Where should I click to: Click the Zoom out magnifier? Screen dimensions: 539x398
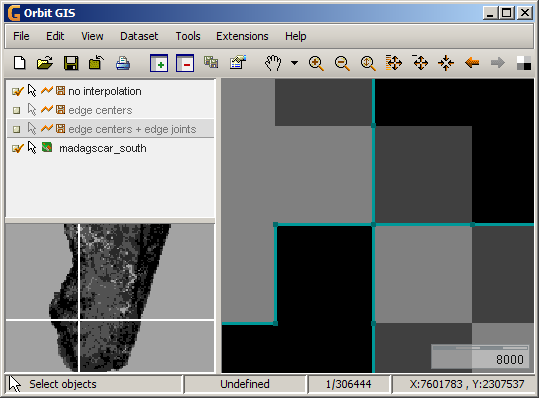pyautogui.click(x=342, y=63)
